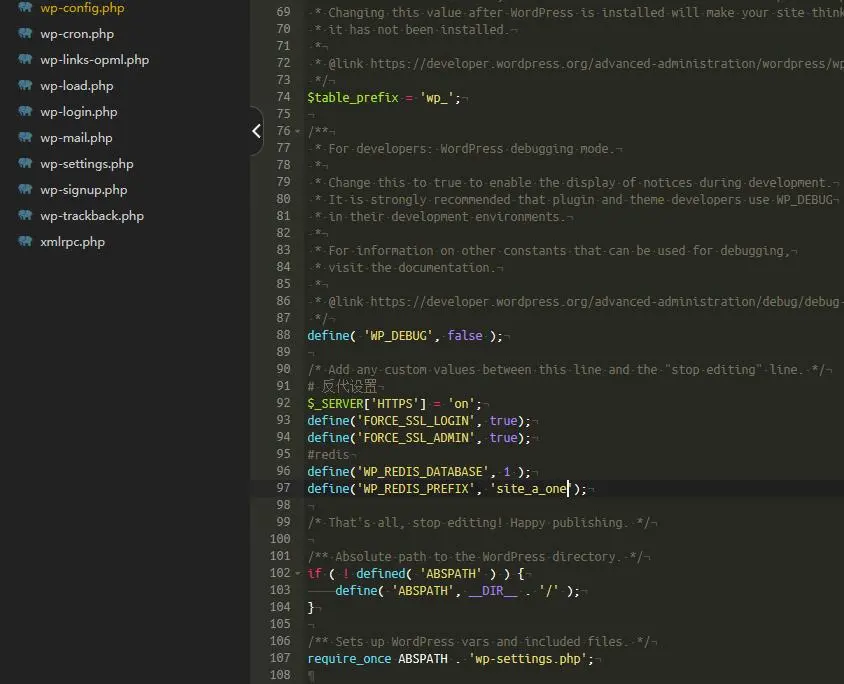Click the closing brace on line 104

pos(311,608)
